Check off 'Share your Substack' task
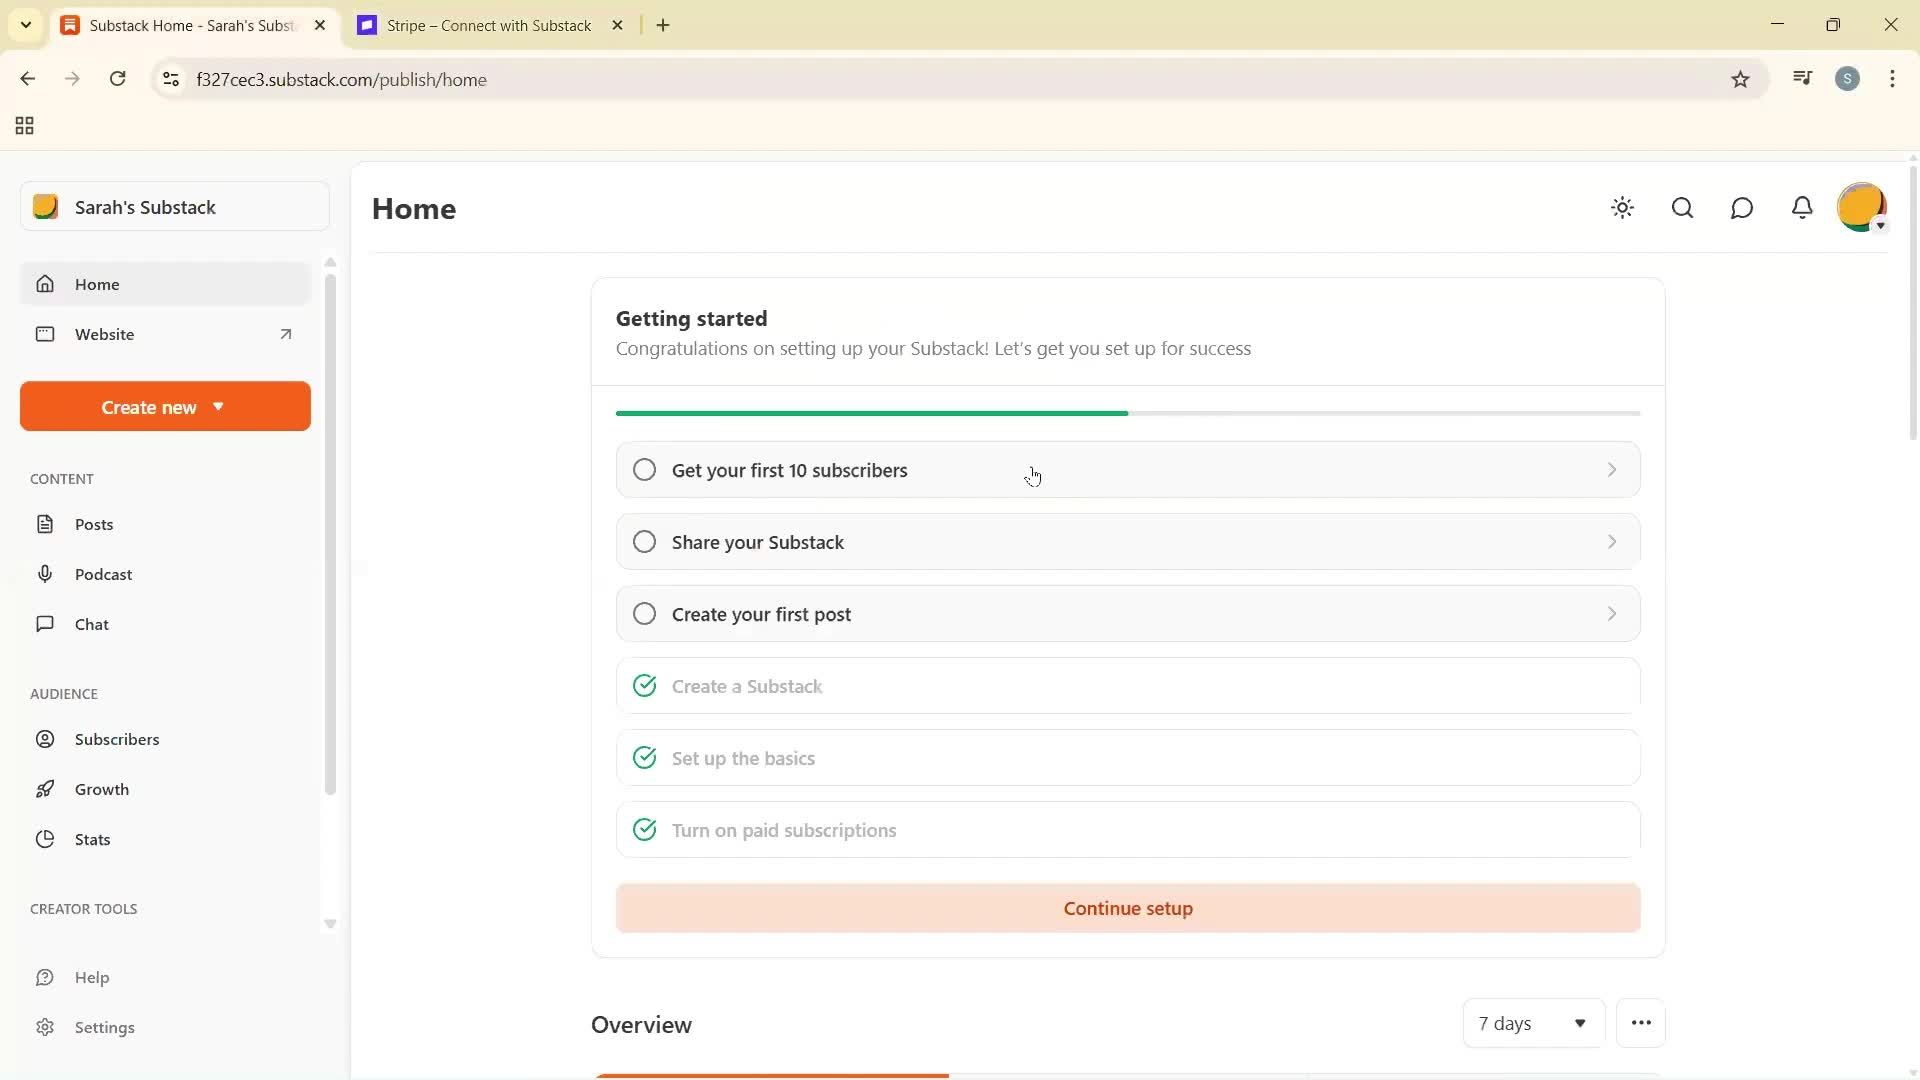This screenshot has height=1080, width=1920. [644, 541]
